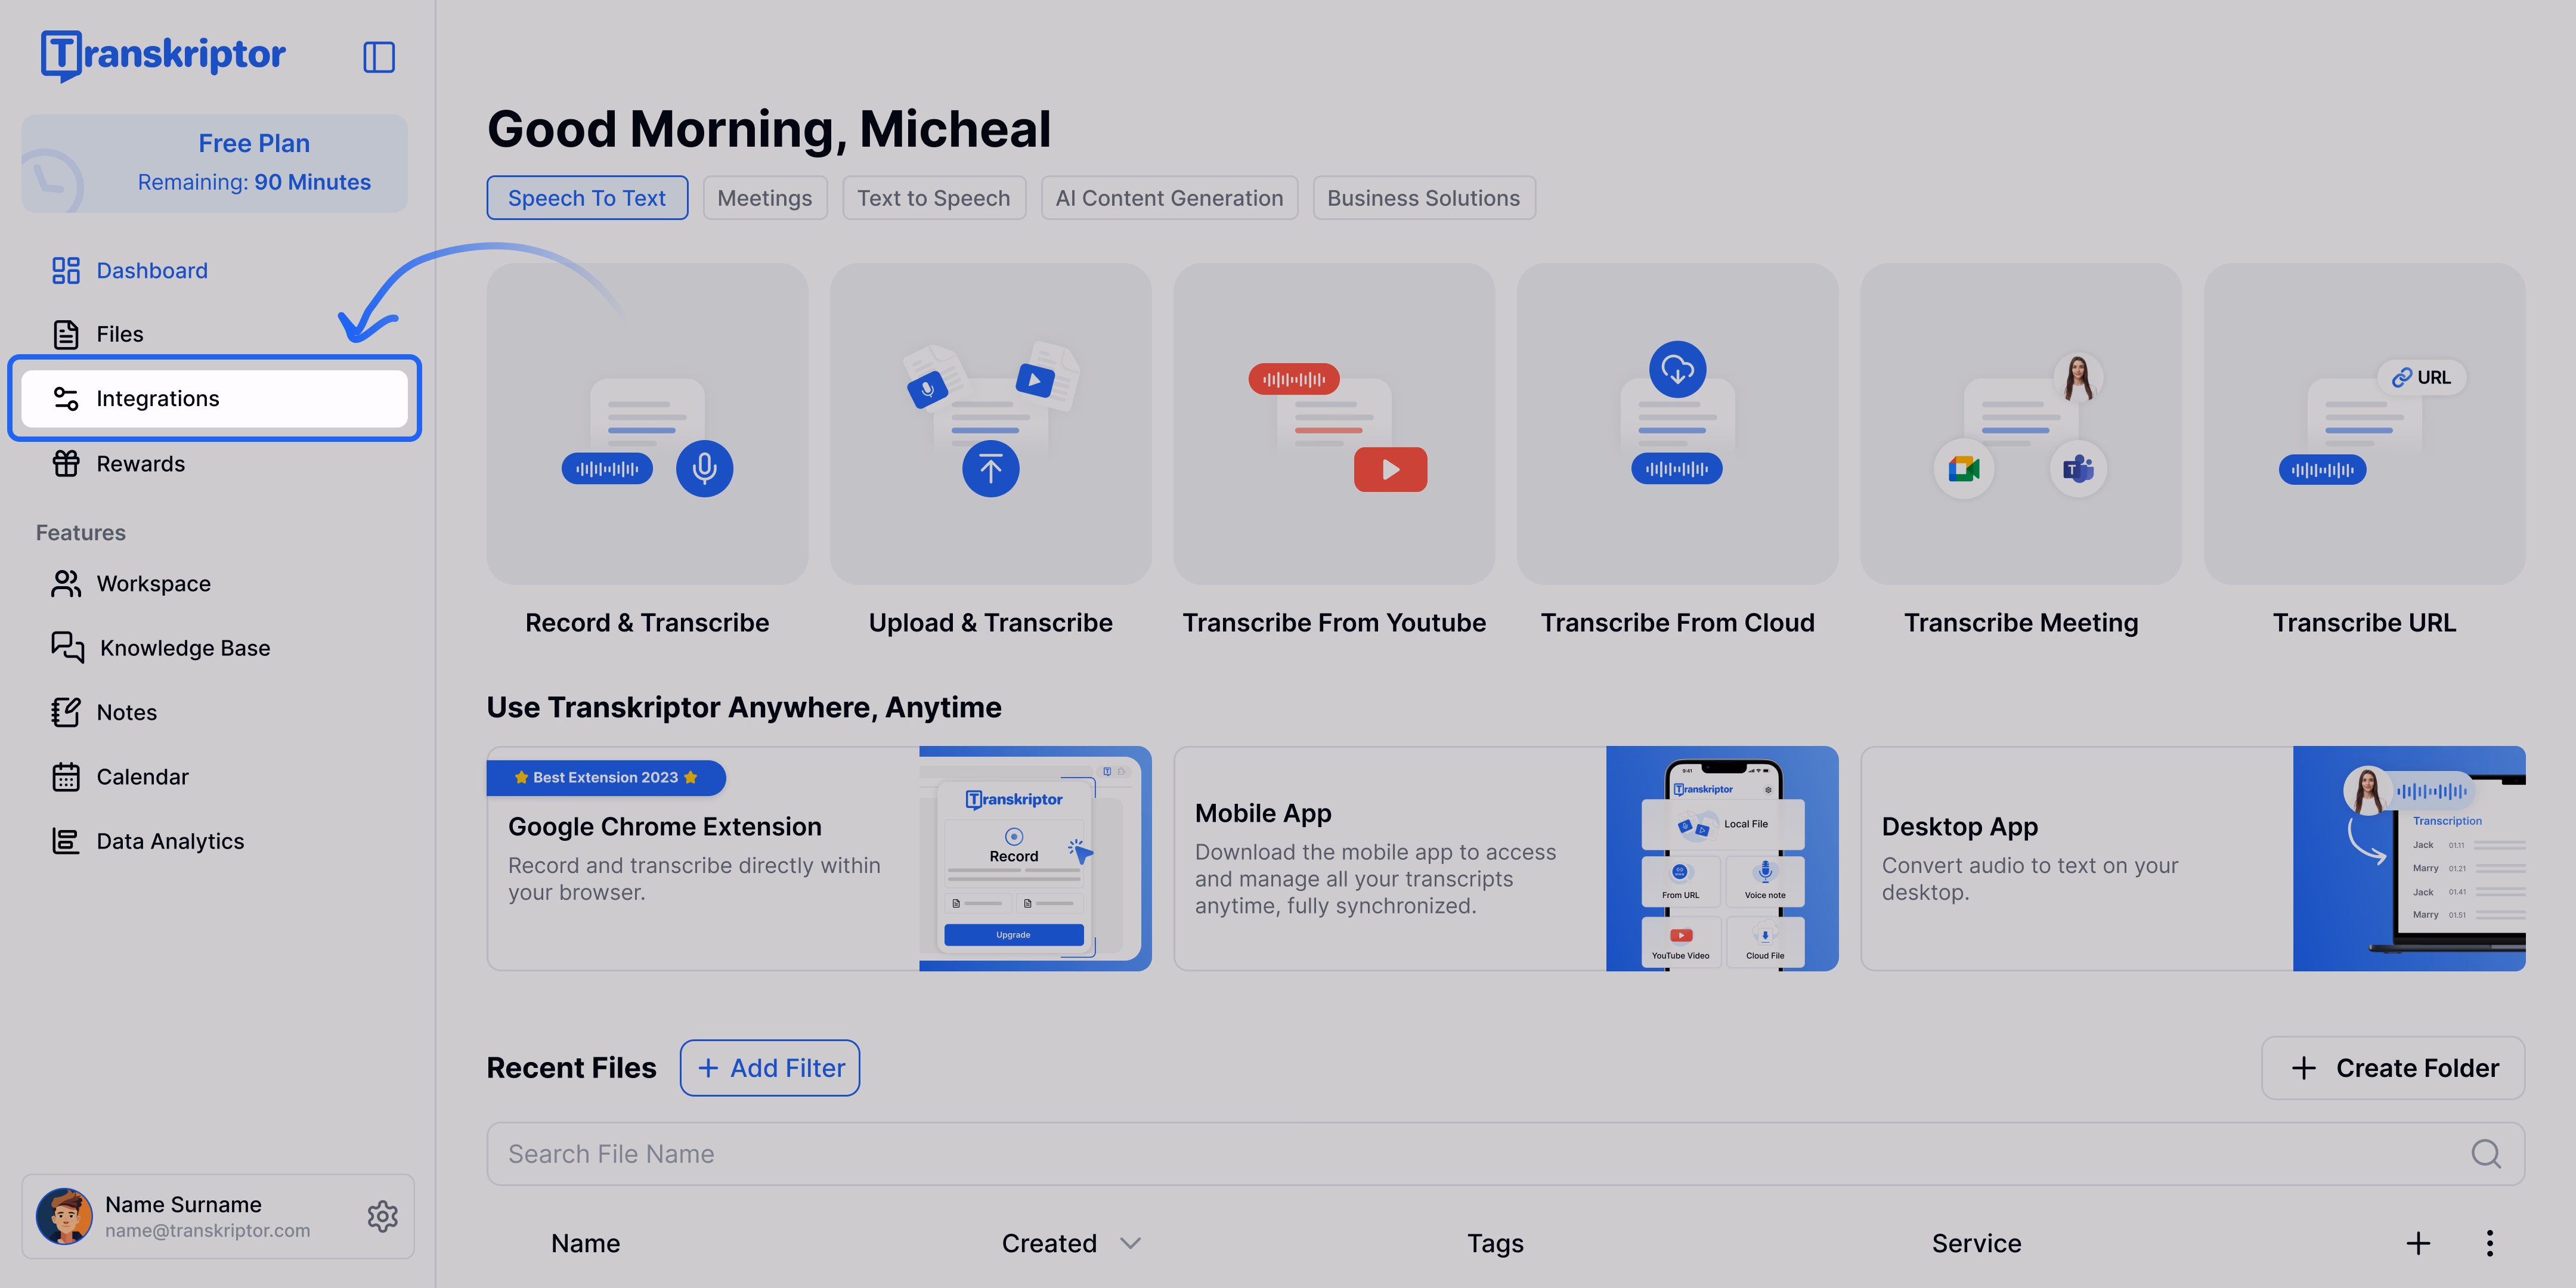Open the Workspace feature
The image size is (2576, 1288).
point(153,583)
